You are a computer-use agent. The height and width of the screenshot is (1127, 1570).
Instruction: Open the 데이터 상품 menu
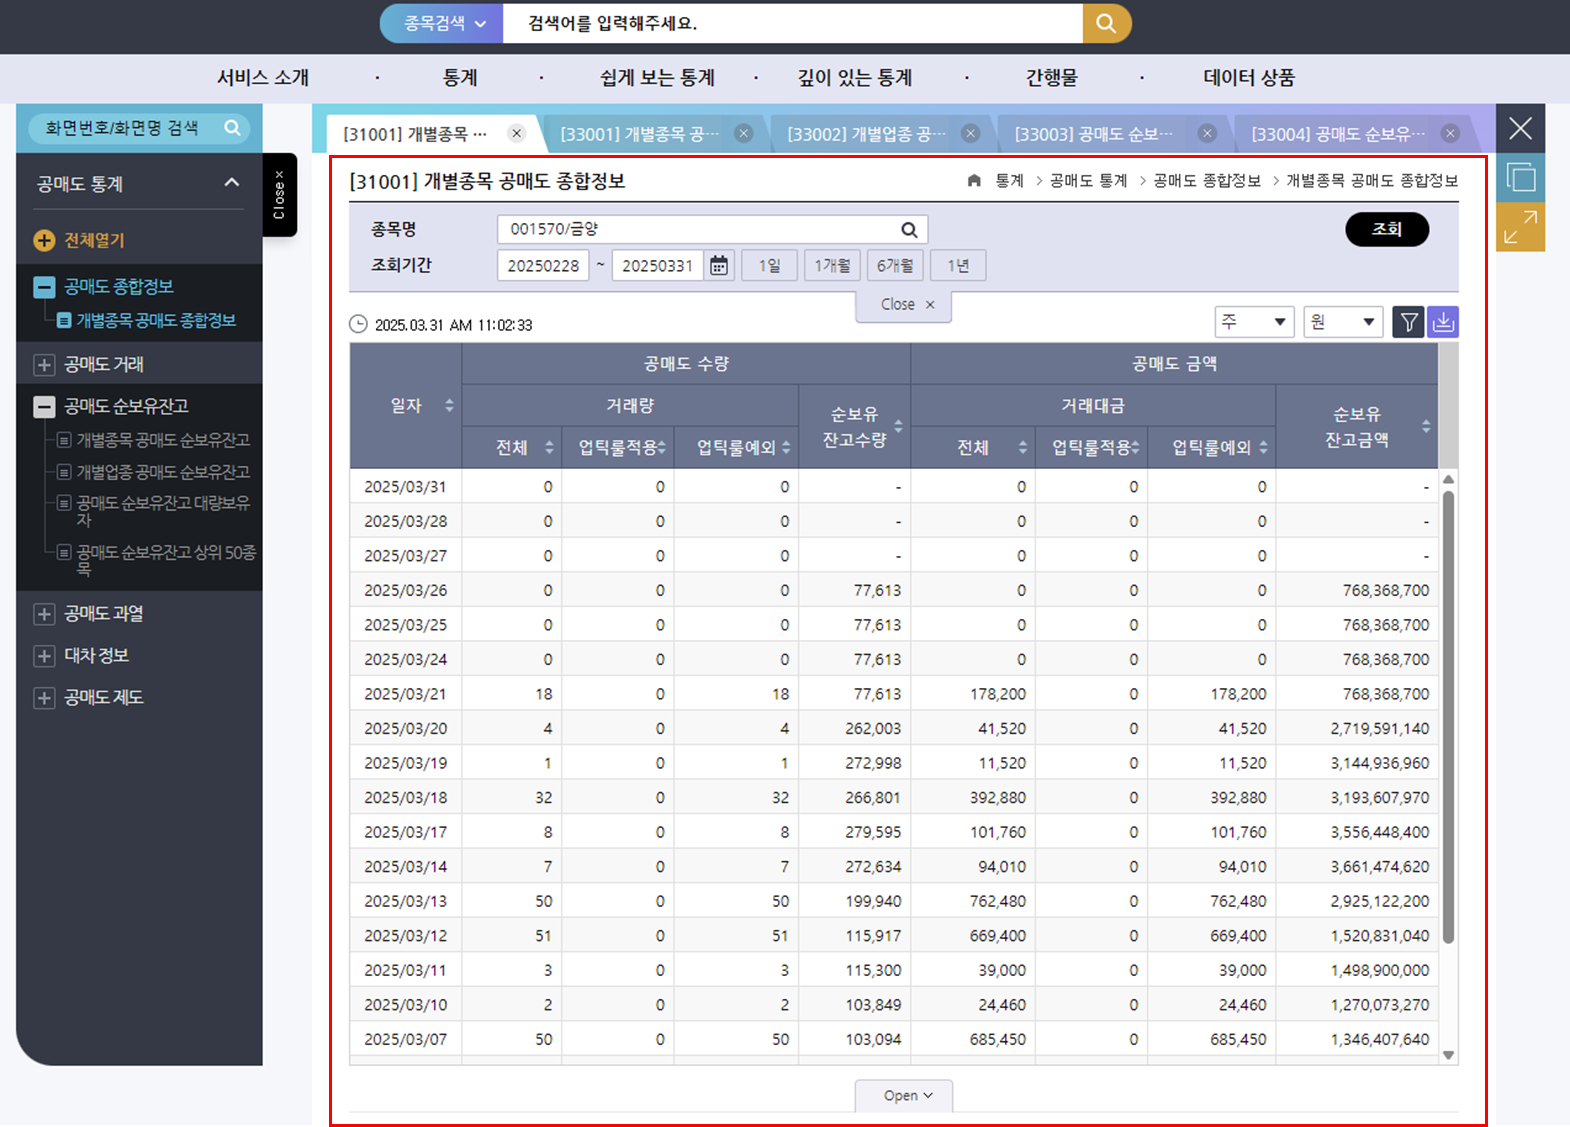tap(1249, 78)
